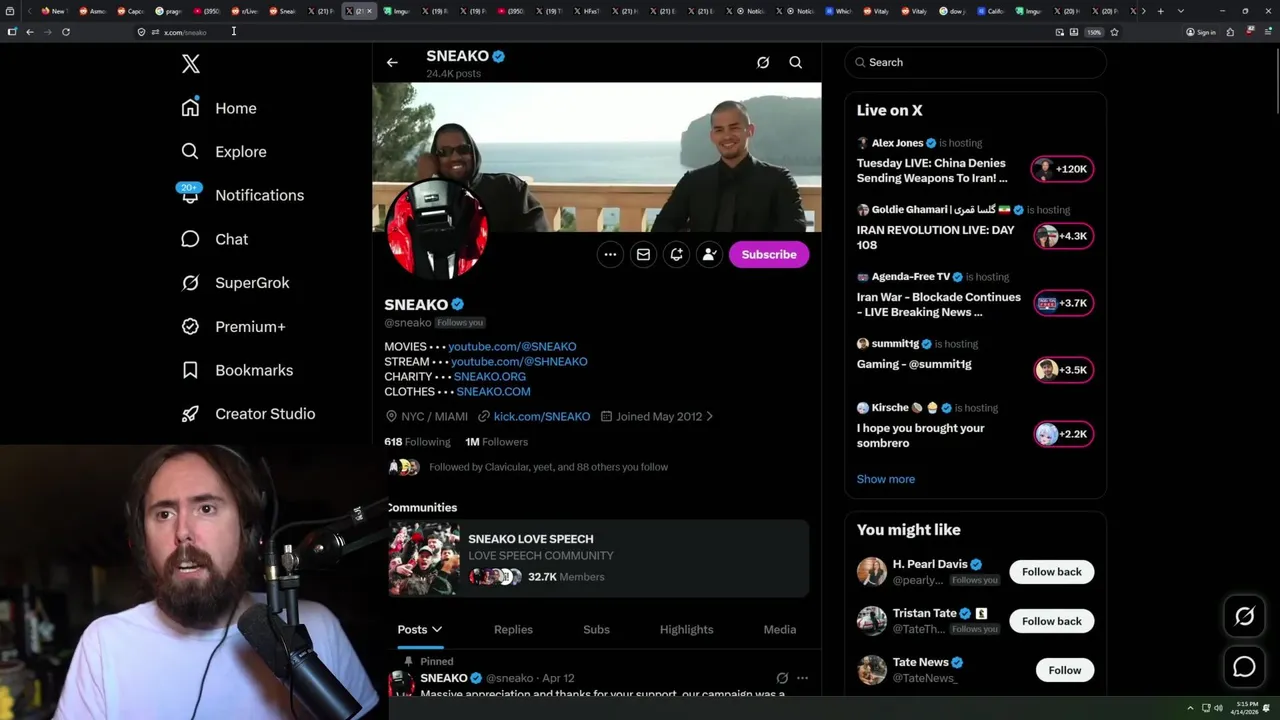Open H. Pearl Davis profile avatar

[872, 572]
